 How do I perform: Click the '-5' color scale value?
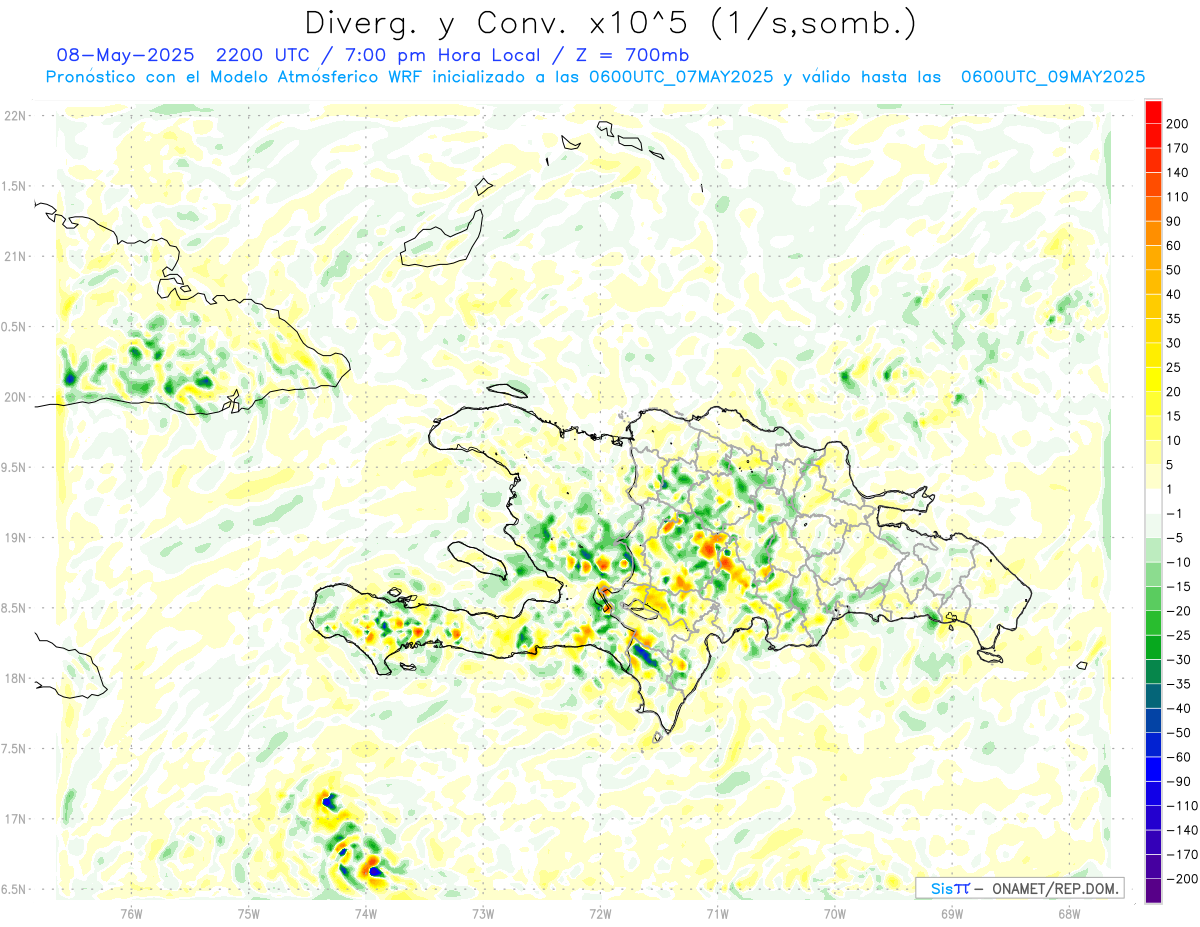[1174, 538]
